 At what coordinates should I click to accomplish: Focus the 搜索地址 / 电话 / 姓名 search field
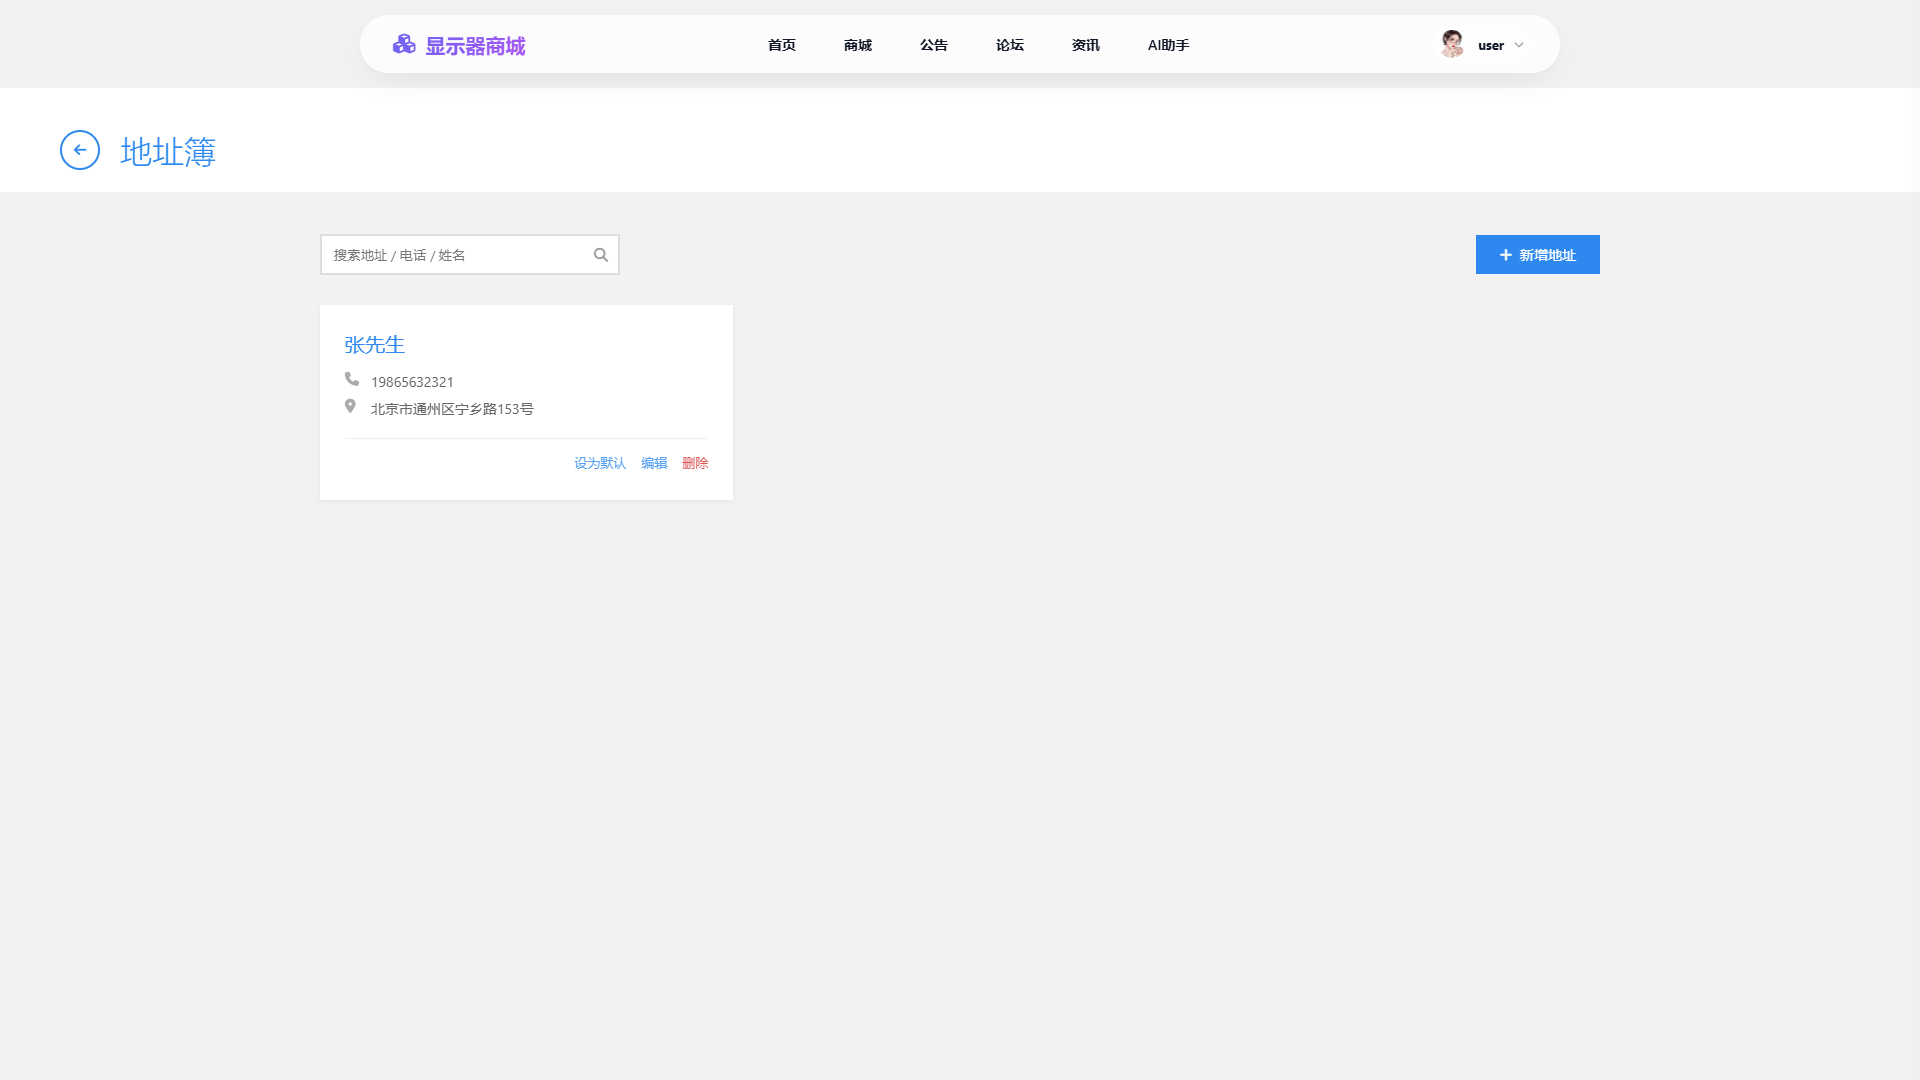point(470,255)
